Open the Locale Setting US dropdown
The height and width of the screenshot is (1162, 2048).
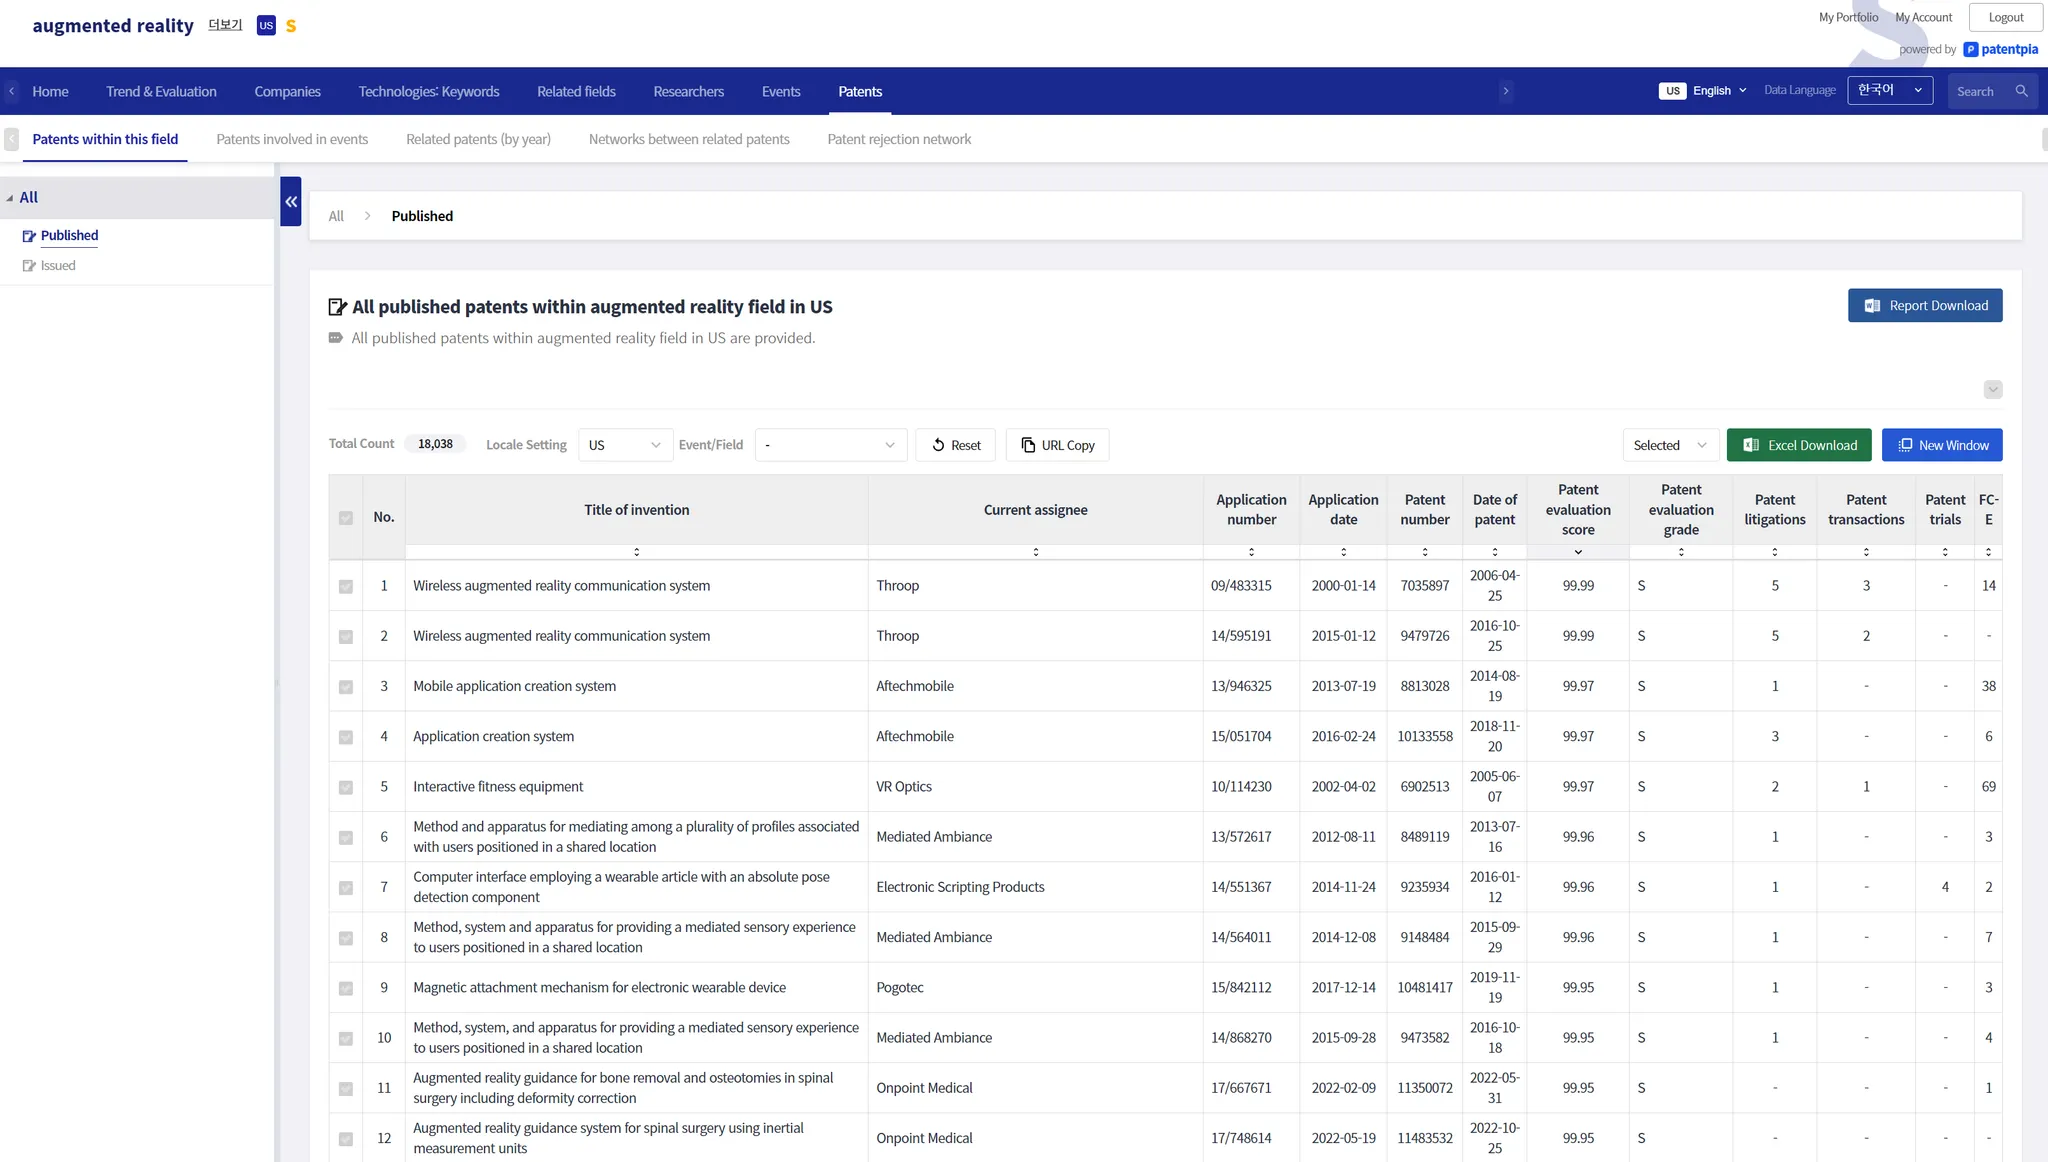pyautogui.click(x=625, y=445)
